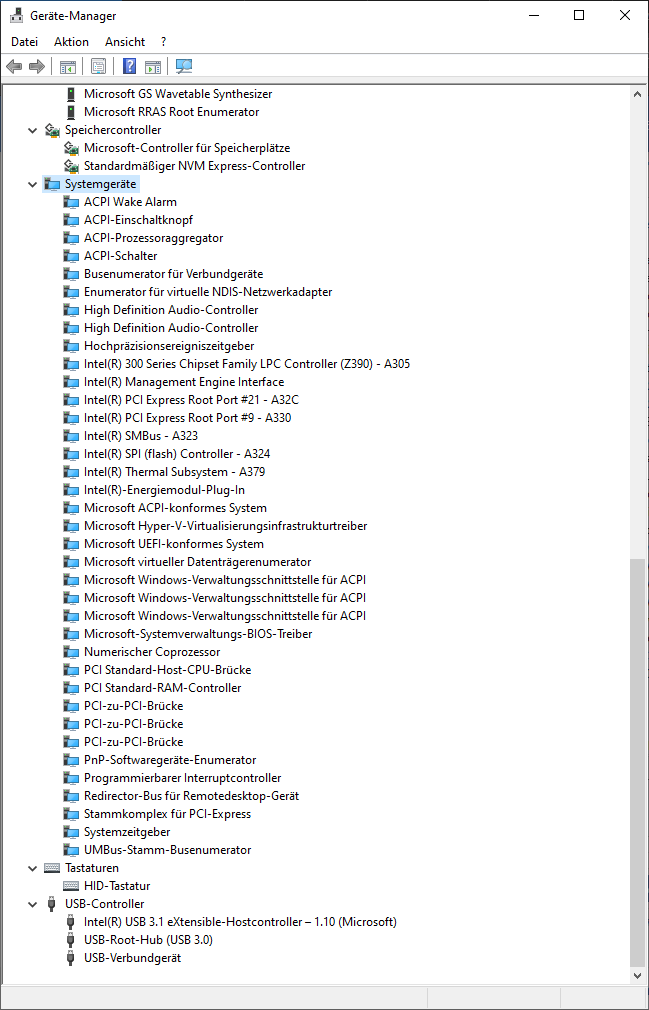Collapse the Speichercontroller category
This screenshot has width=649, height=1010.
tap(33, 130)
